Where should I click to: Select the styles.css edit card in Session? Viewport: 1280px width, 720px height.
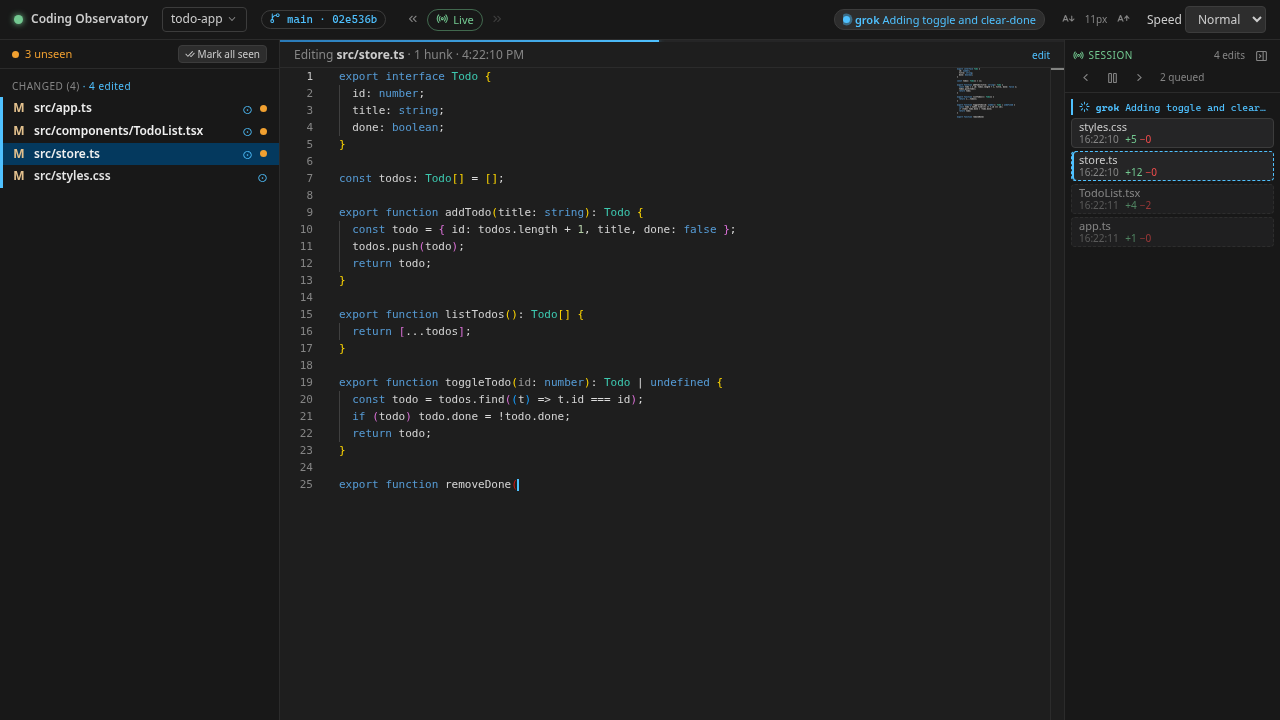[1172, 133]
